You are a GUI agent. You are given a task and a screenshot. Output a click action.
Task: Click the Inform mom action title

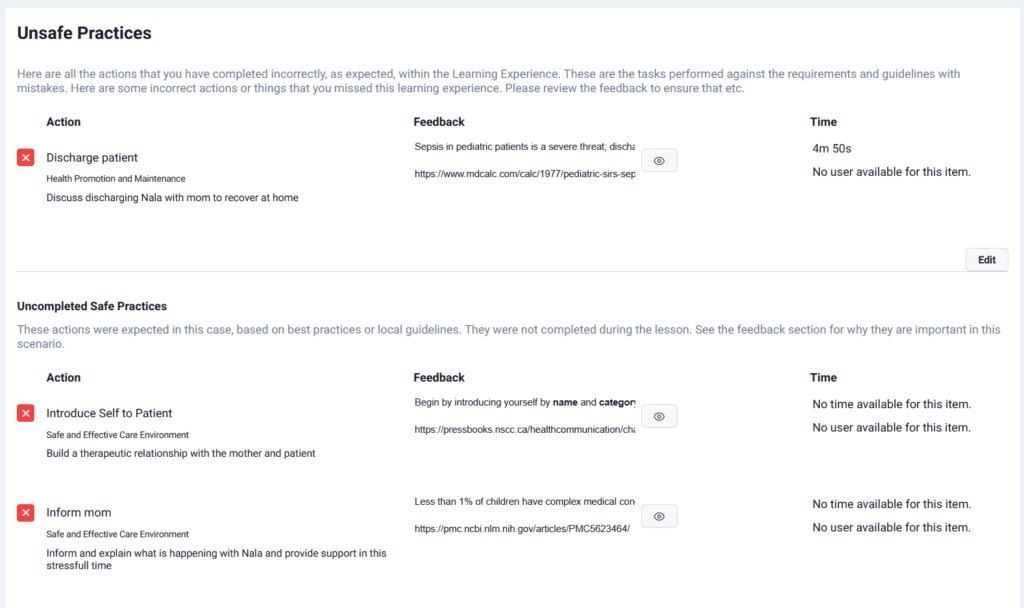(x=79, y=513)
